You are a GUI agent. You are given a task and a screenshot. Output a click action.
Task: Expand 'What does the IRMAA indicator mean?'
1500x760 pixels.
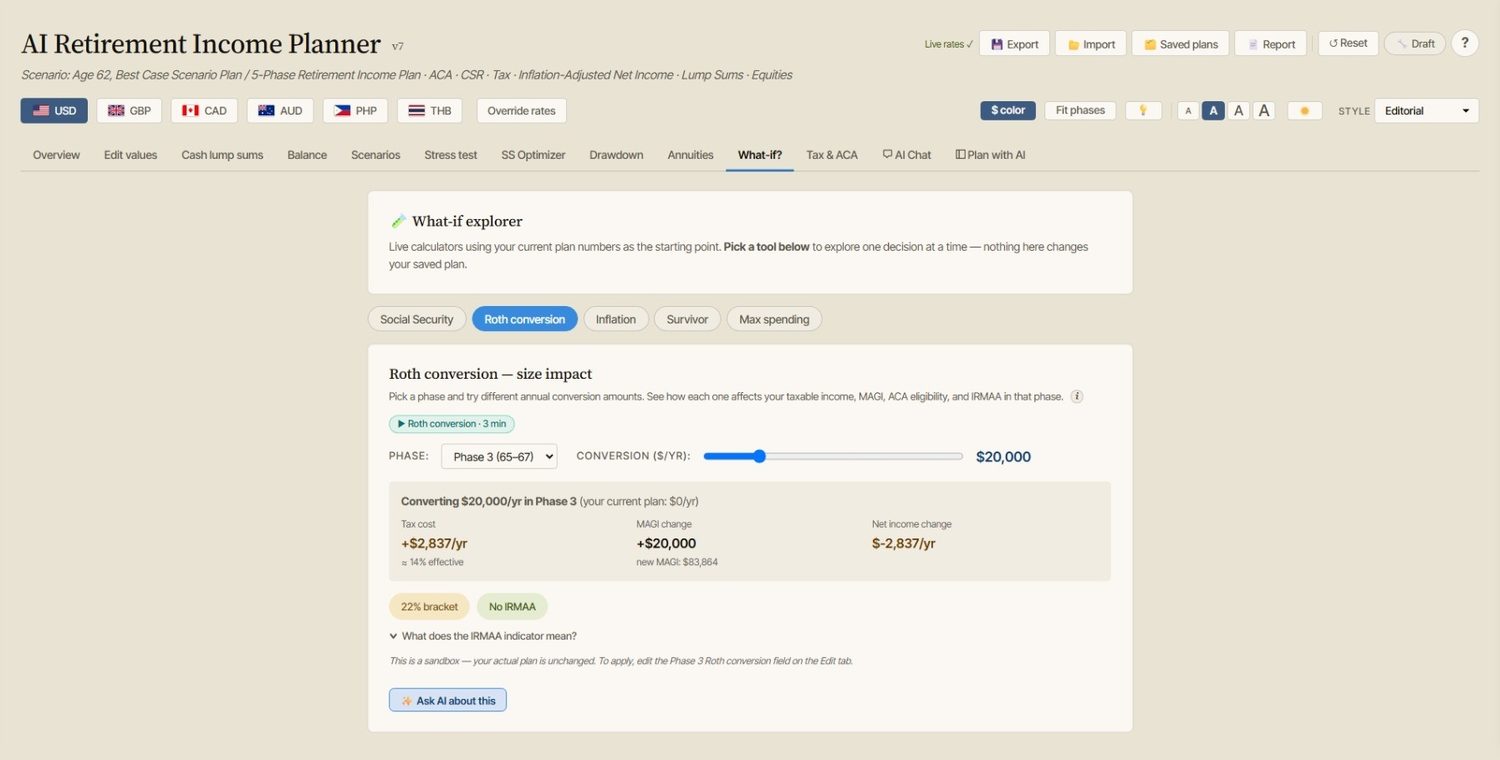[x=483, y=636]
